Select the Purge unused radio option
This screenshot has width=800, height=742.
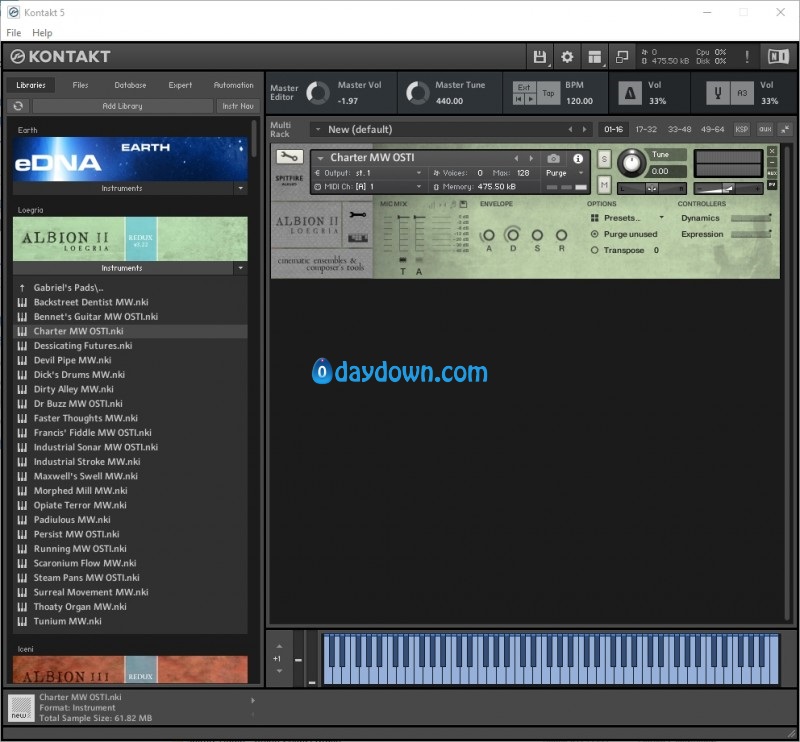594,234
